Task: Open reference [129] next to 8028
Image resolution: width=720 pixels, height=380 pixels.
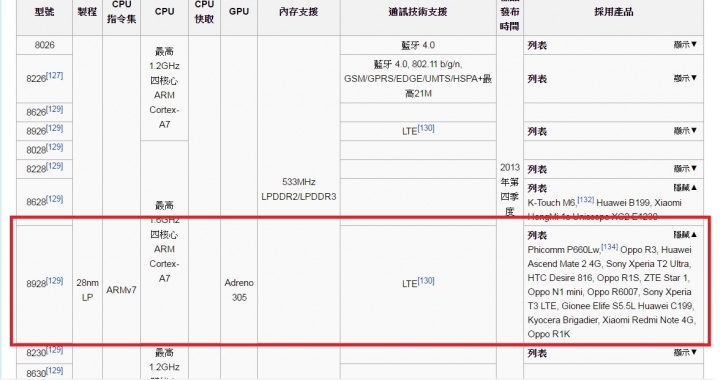Action: pos(55,147)
